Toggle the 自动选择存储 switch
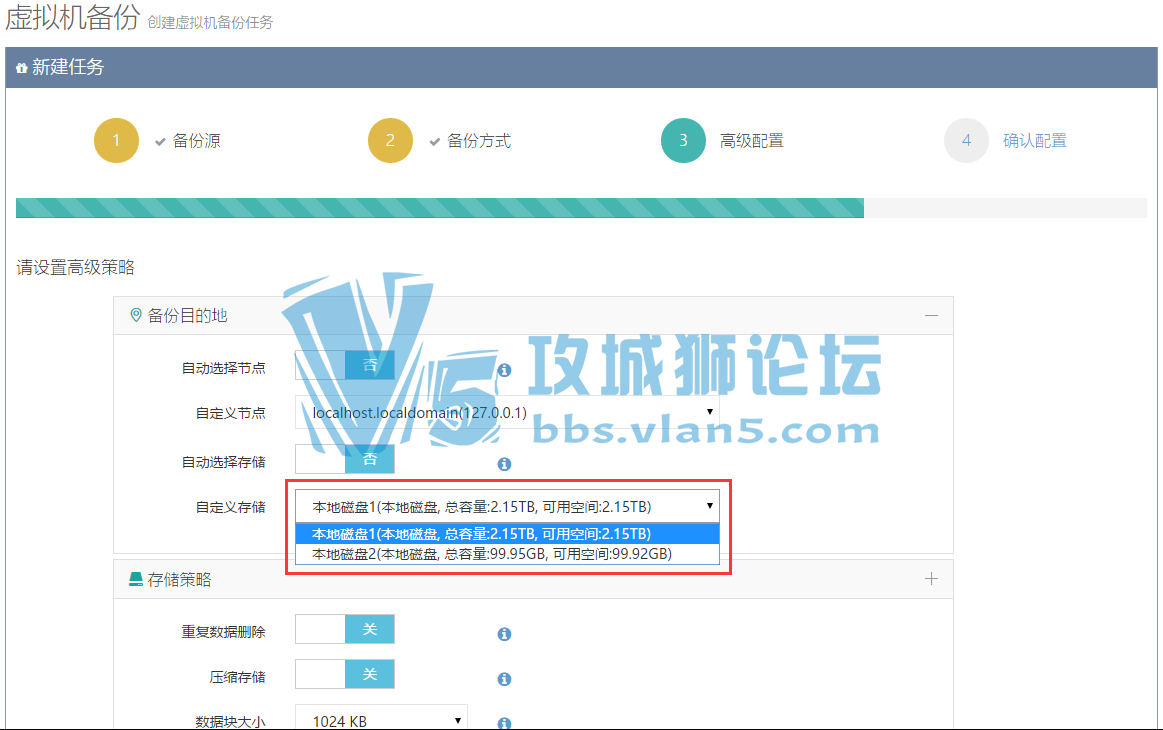 pyautogui.click(x=345, y=459)
